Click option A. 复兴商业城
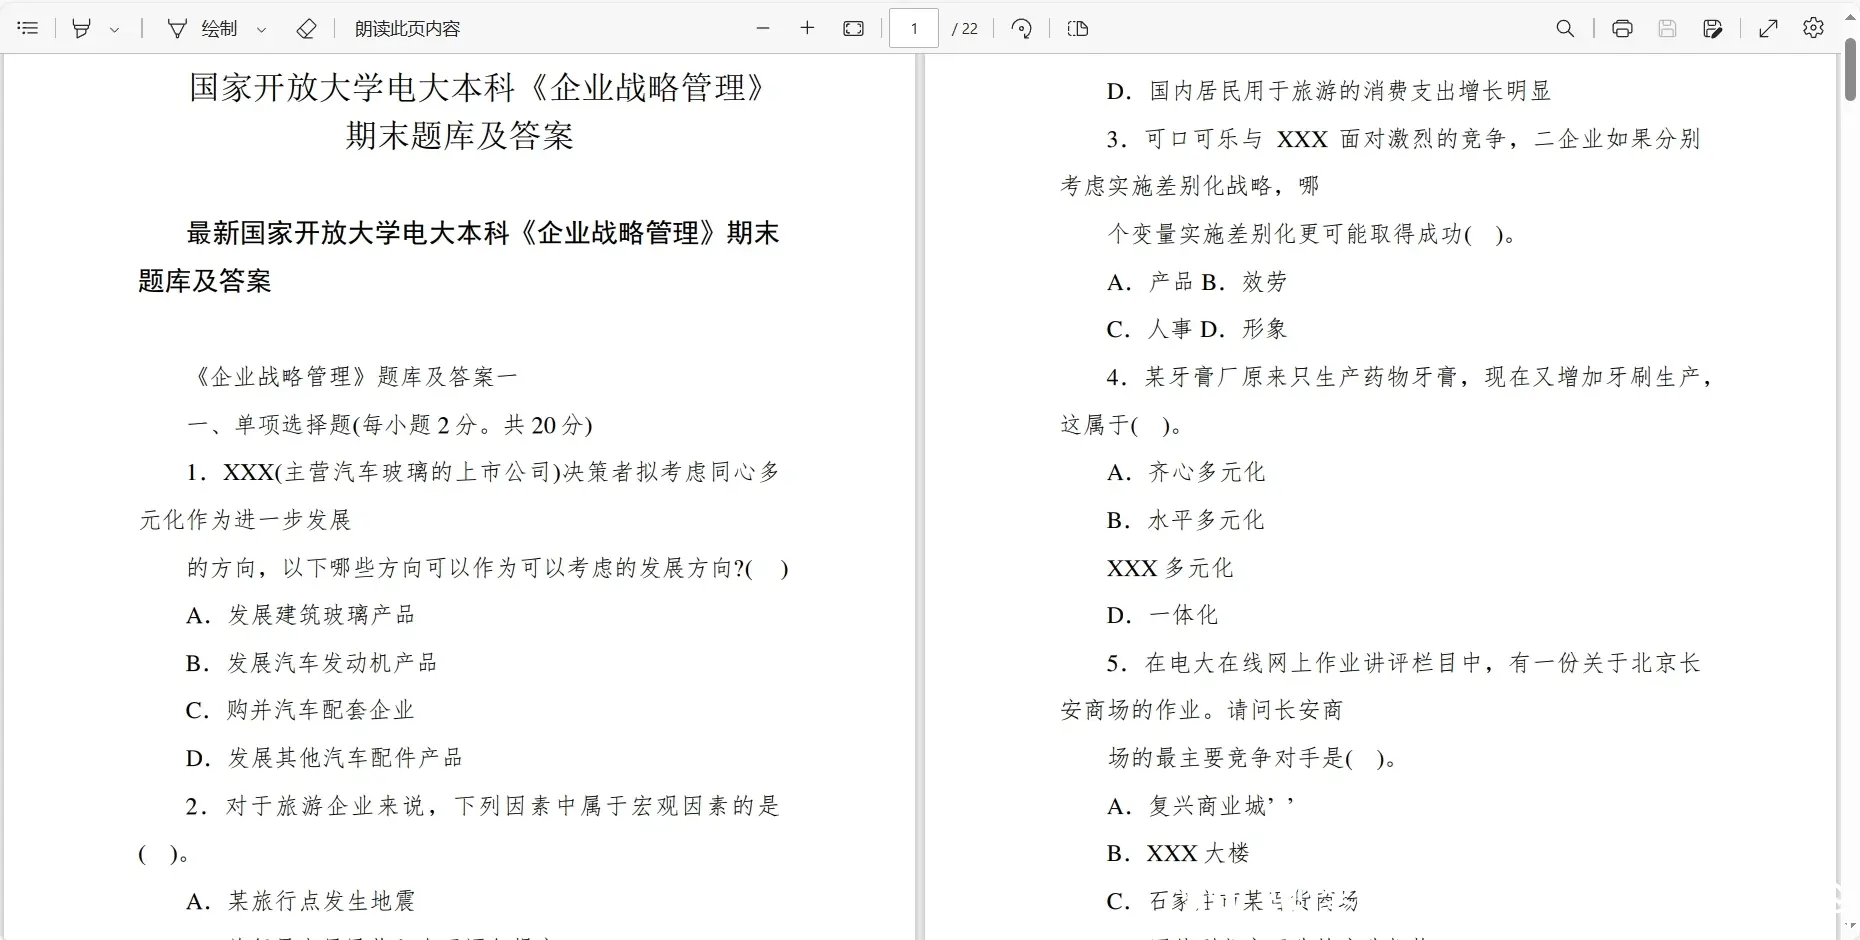The width and height of the screenshot is (1860, 940). 1200,805
